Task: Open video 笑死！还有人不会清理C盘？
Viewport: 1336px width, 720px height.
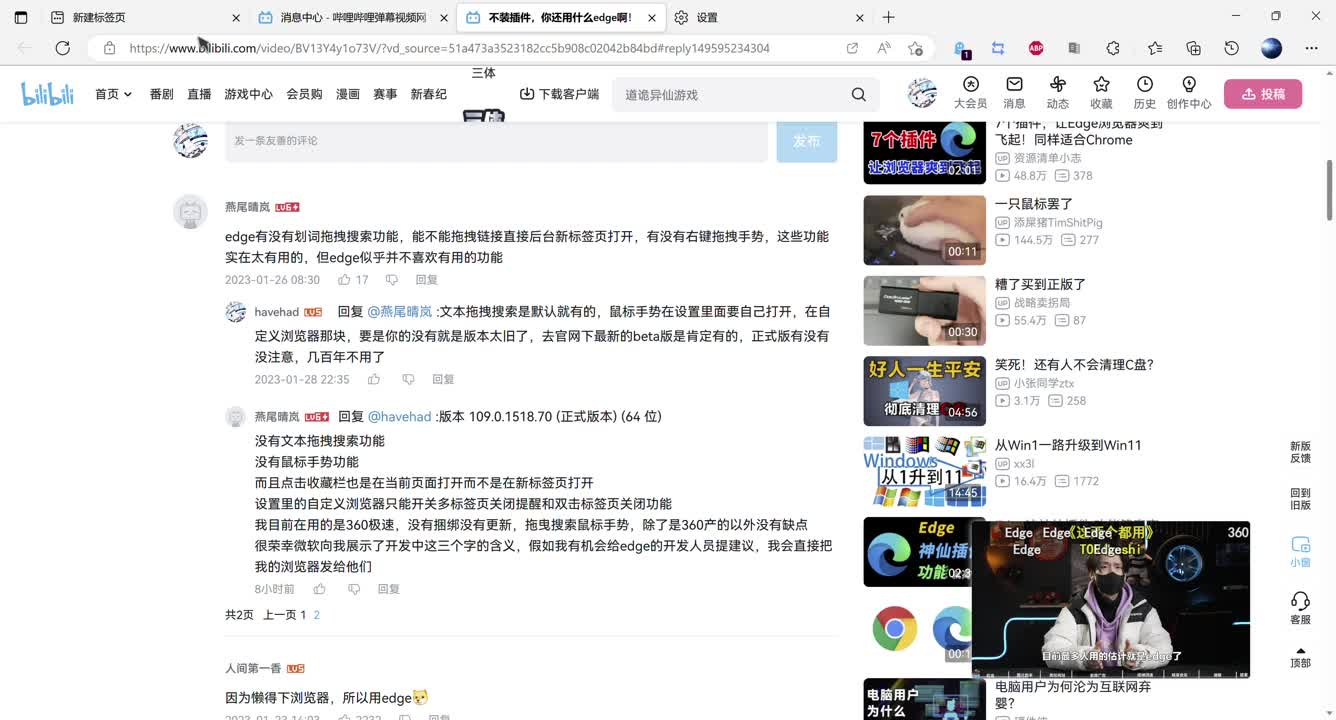Action: [x=1074, y=365]
